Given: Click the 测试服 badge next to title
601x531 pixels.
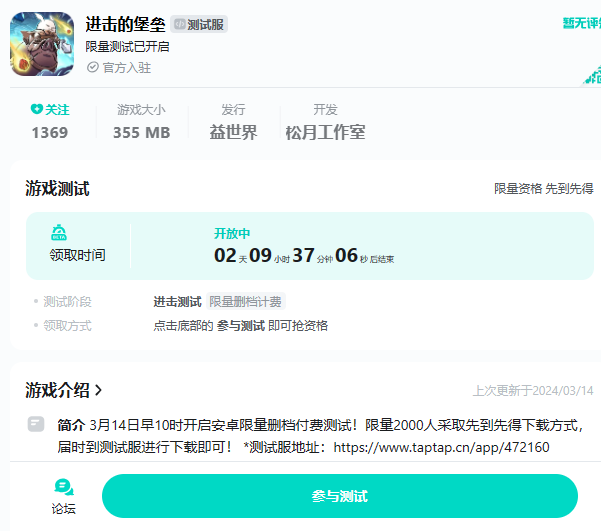Looking at the screenshot, I should [199, 25].
